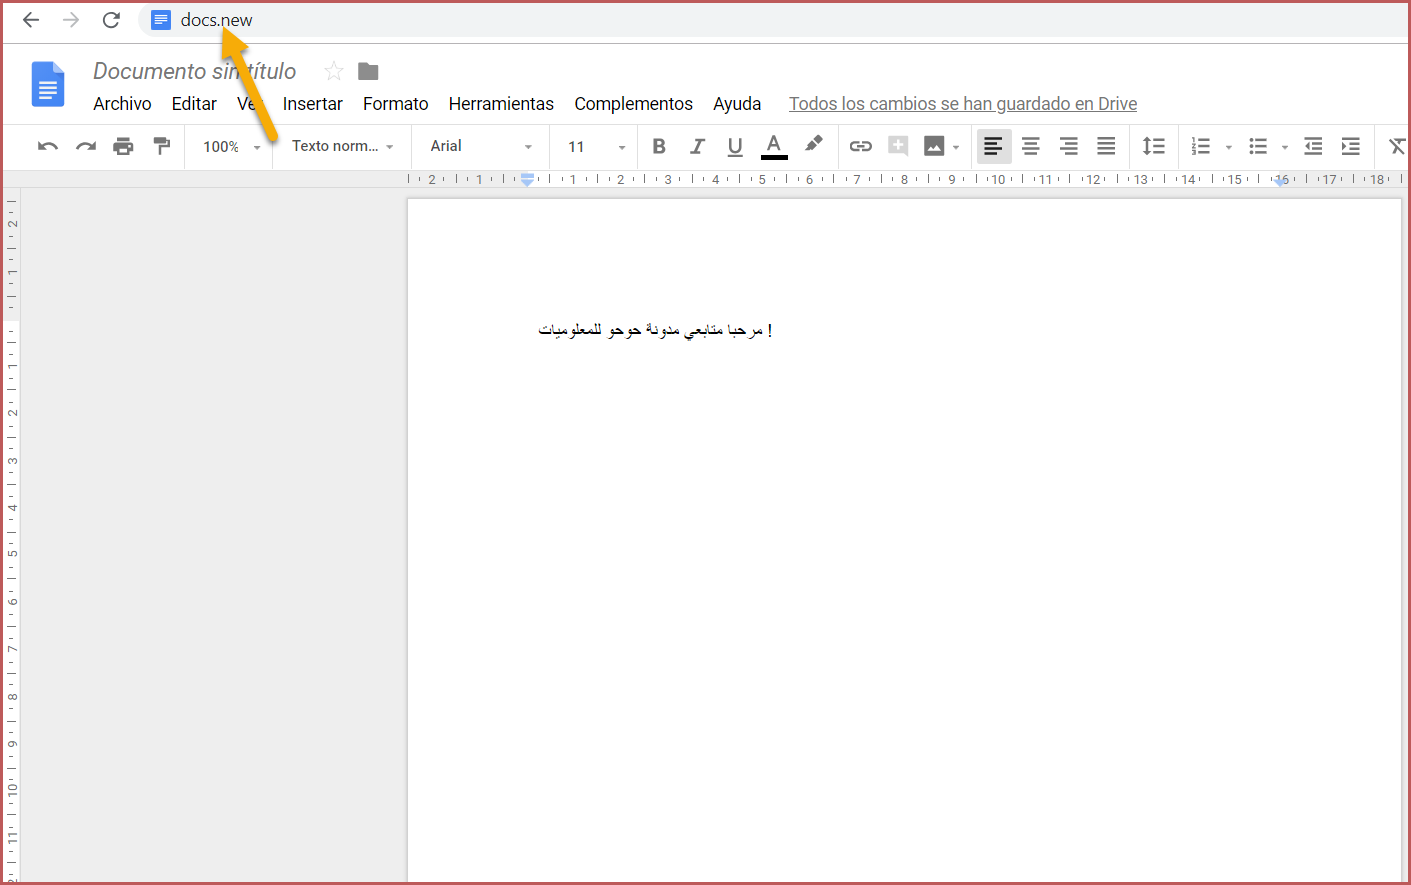Click the browser reload button
1411x885 pixels.
[111, 20]
